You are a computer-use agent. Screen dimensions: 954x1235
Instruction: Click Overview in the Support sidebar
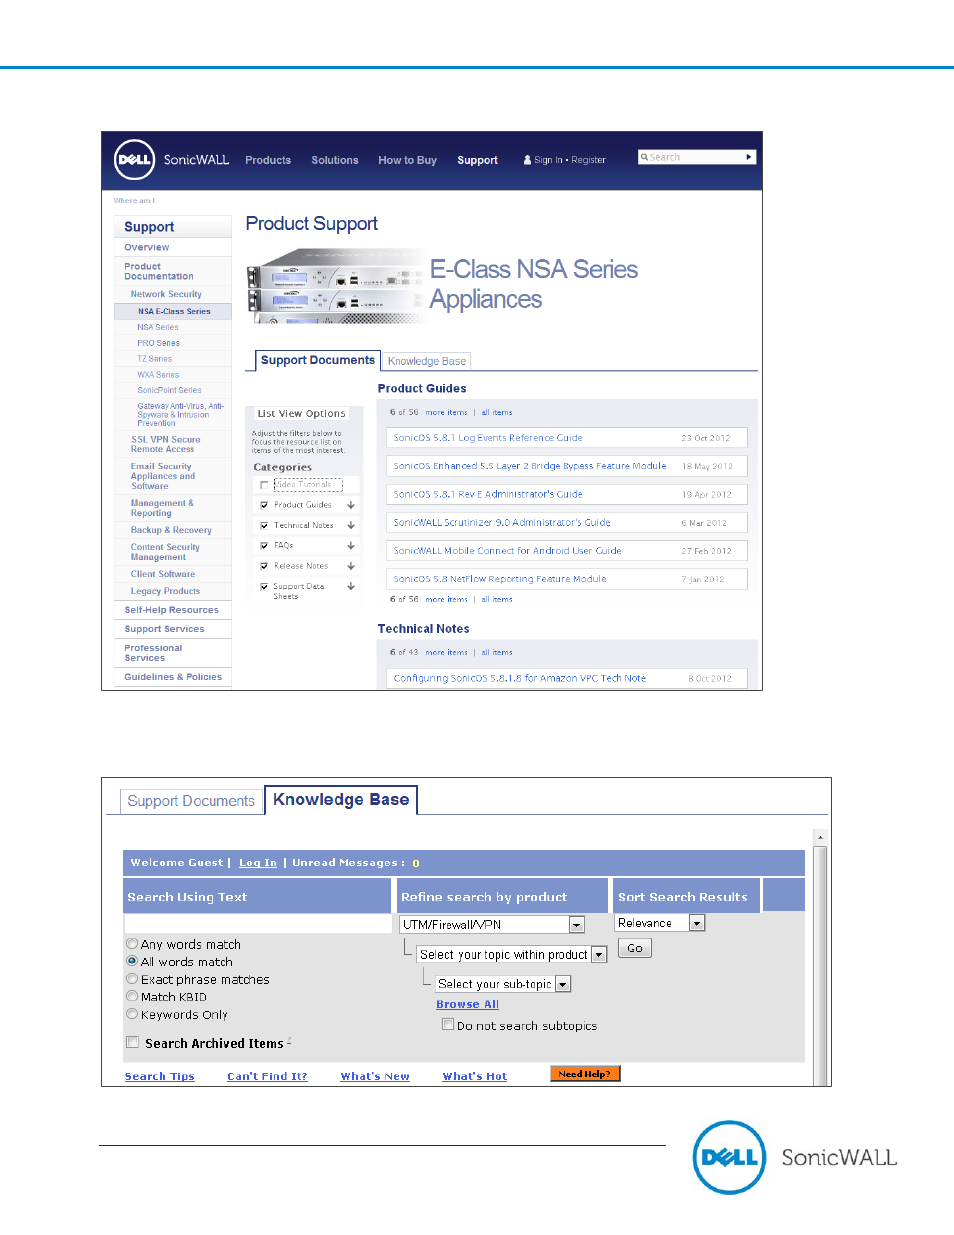(x=147, y=247)
